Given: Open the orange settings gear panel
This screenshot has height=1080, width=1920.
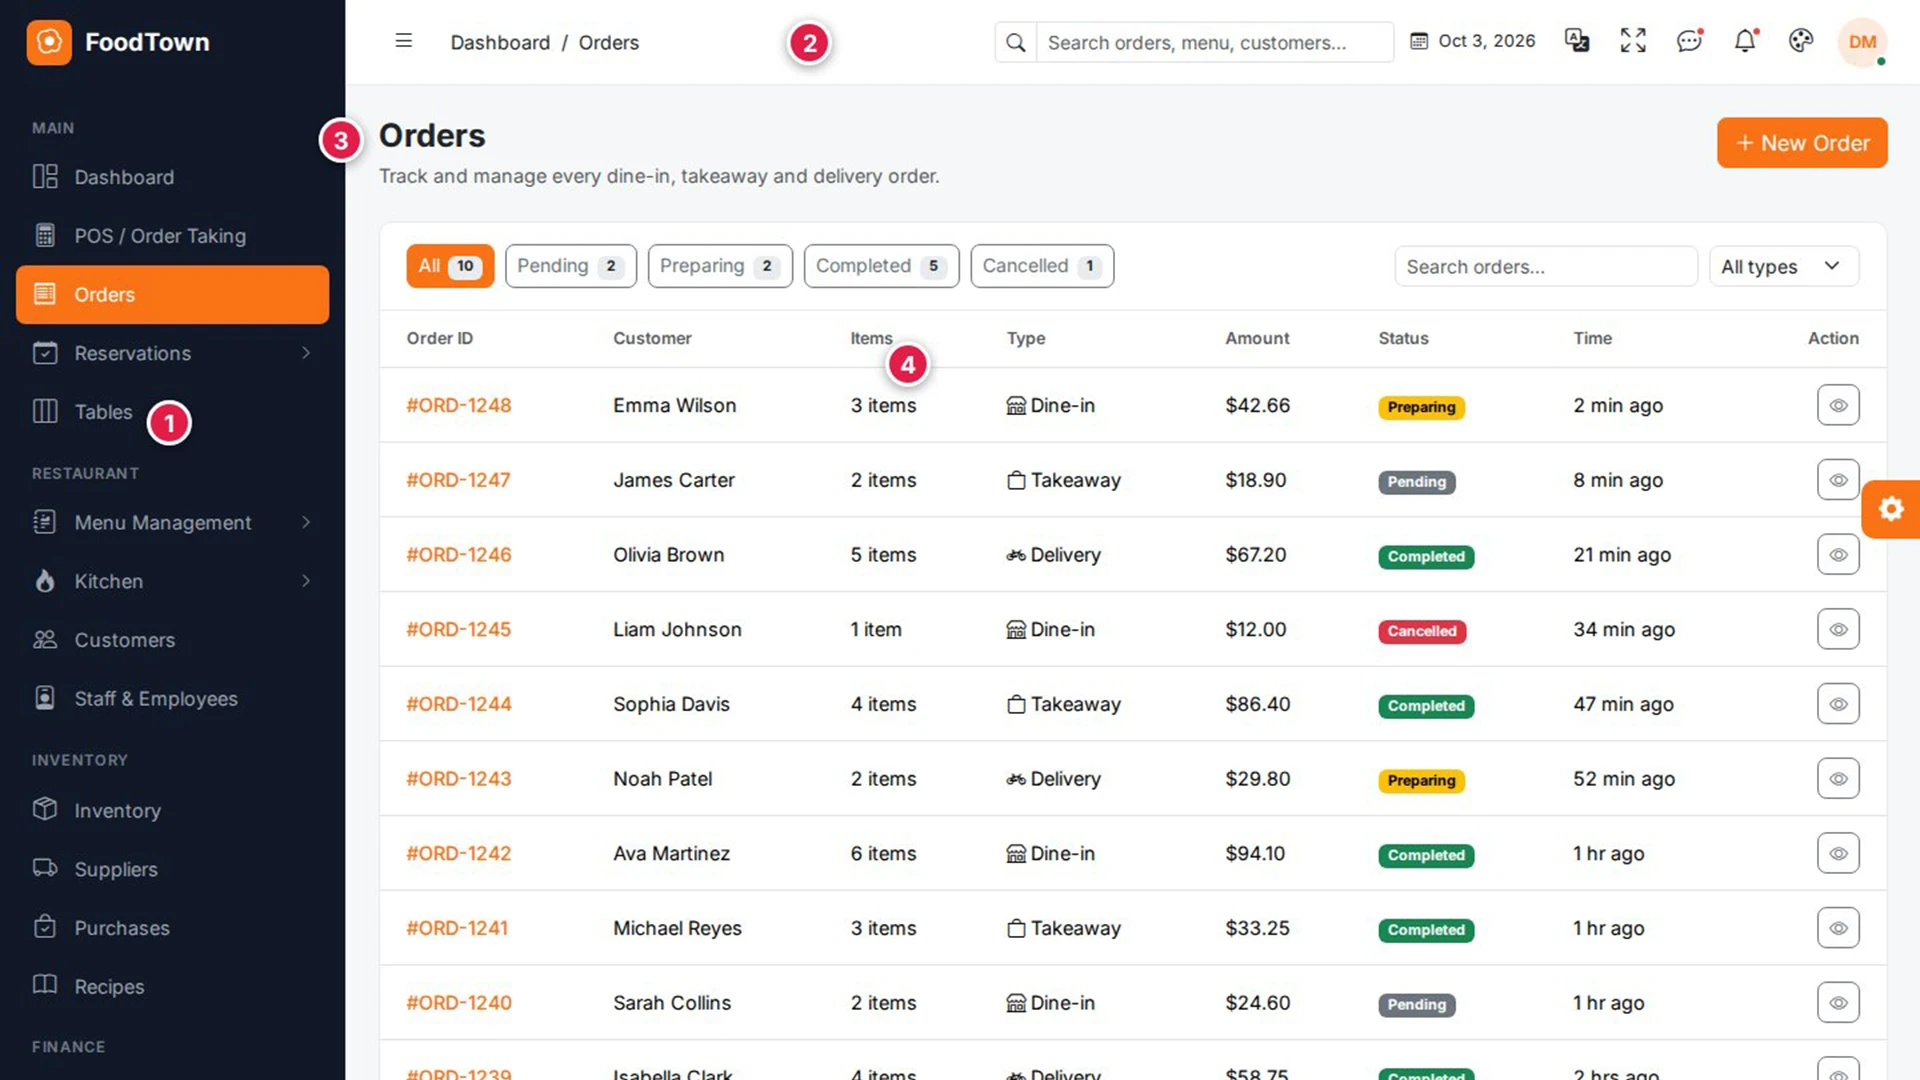Looking at the screenshot, I should (1891, 509).
